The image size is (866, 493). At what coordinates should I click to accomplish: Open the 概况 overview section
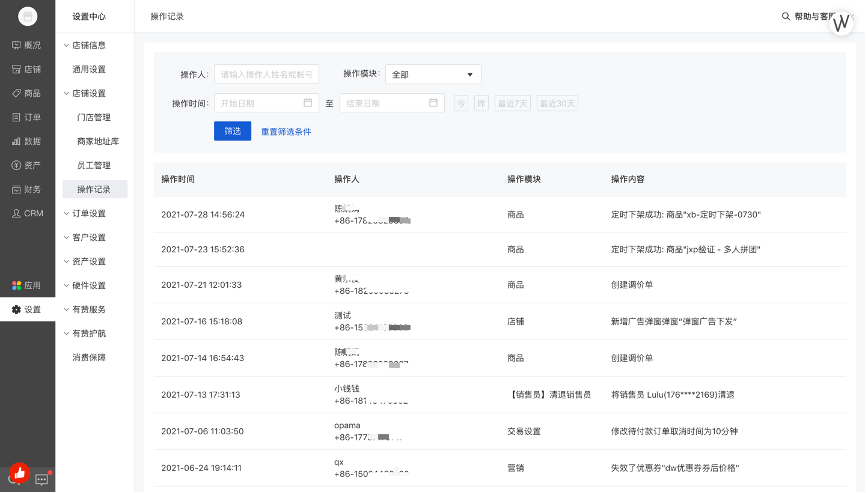point(27,45)
